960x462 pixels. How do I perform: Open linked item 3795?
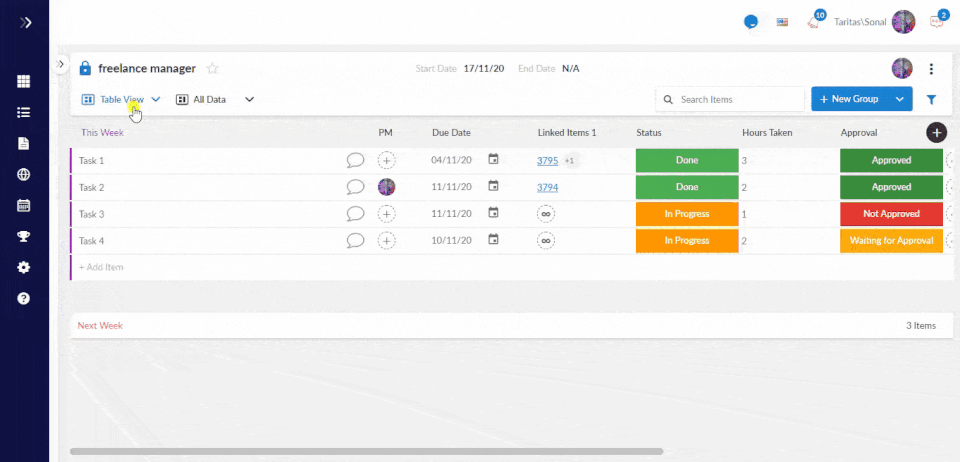point(547,160)
